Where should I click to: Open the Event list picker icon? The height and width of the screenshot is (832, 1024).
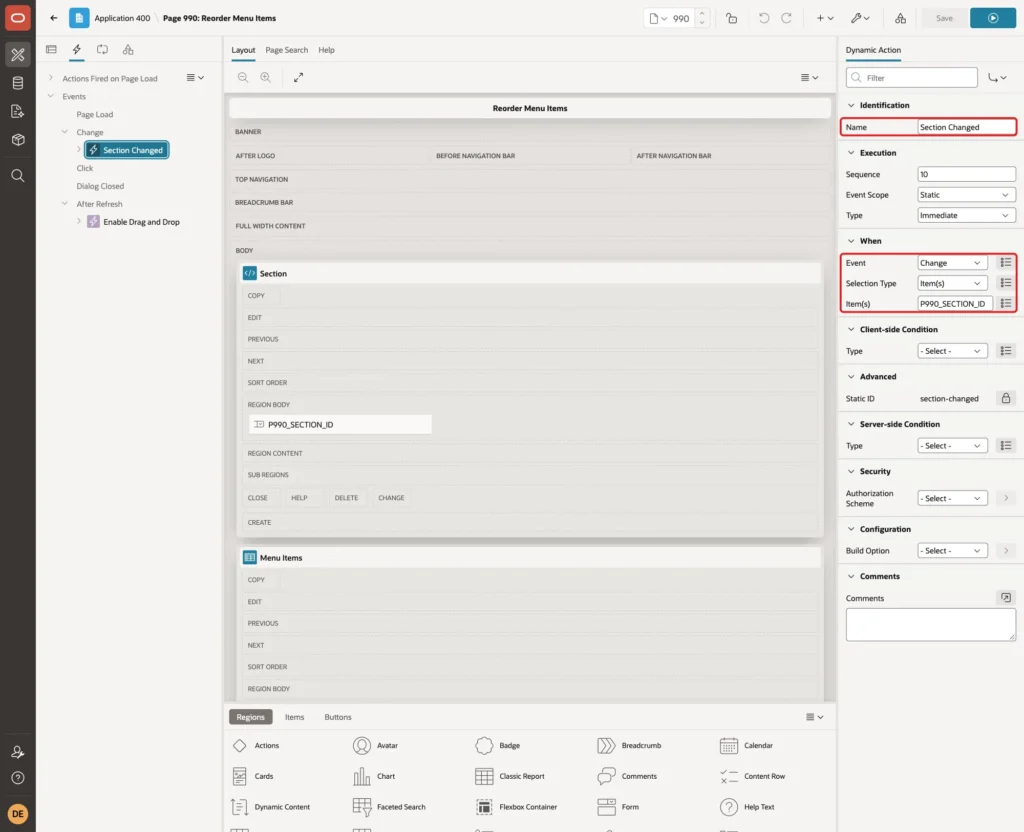pos(1006,263)
